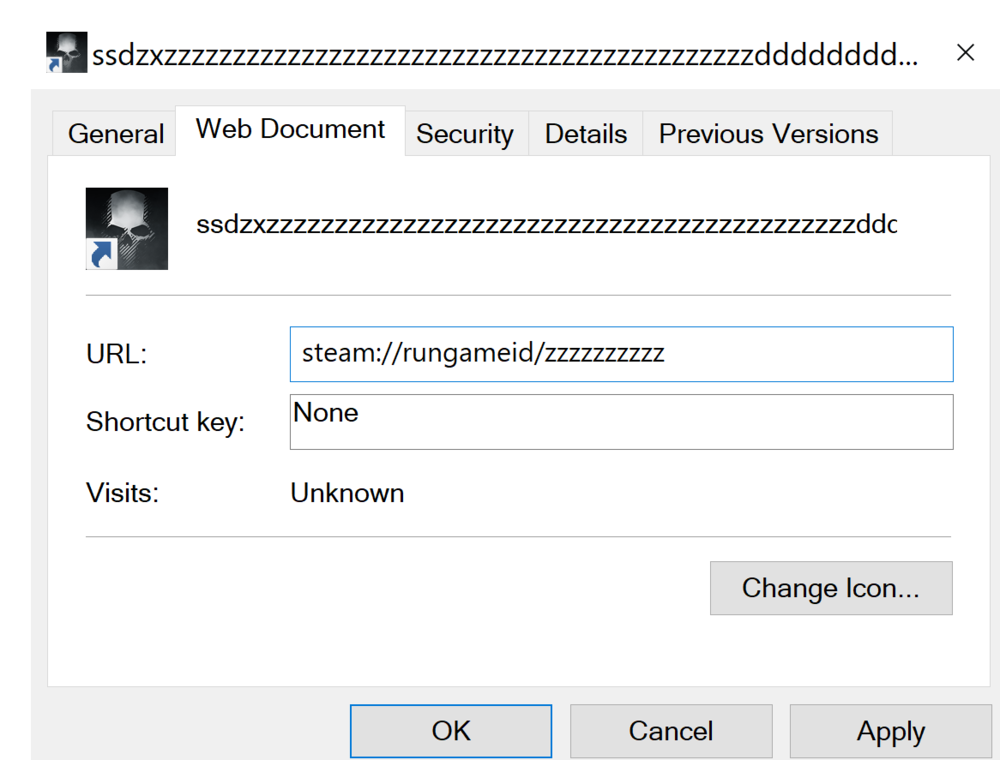Click the "URL:" label
The image size is (1000, 760).
point(117,354)
